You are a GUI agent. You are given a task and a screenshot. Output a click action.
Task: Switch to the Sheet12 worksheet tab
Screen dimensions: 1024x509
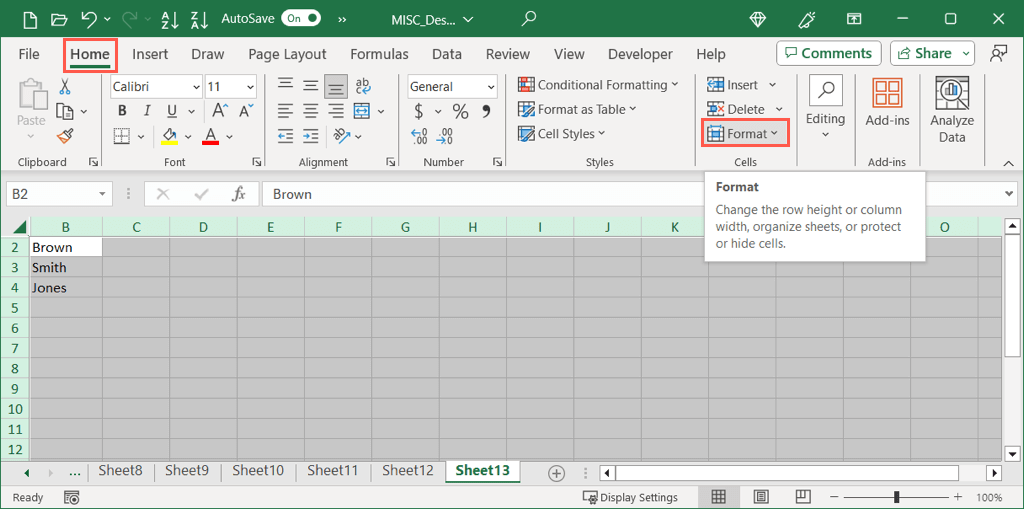[407, 471]
